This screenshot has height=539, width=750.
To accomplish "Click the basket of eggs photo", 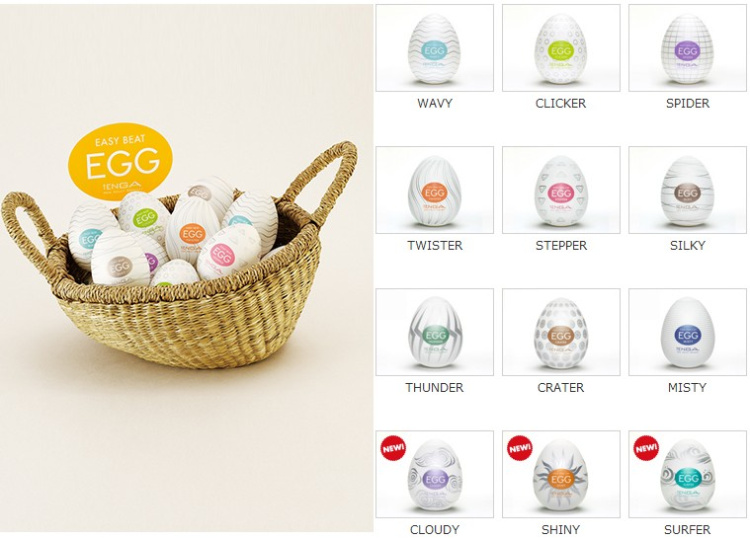I will pos(187,268).
